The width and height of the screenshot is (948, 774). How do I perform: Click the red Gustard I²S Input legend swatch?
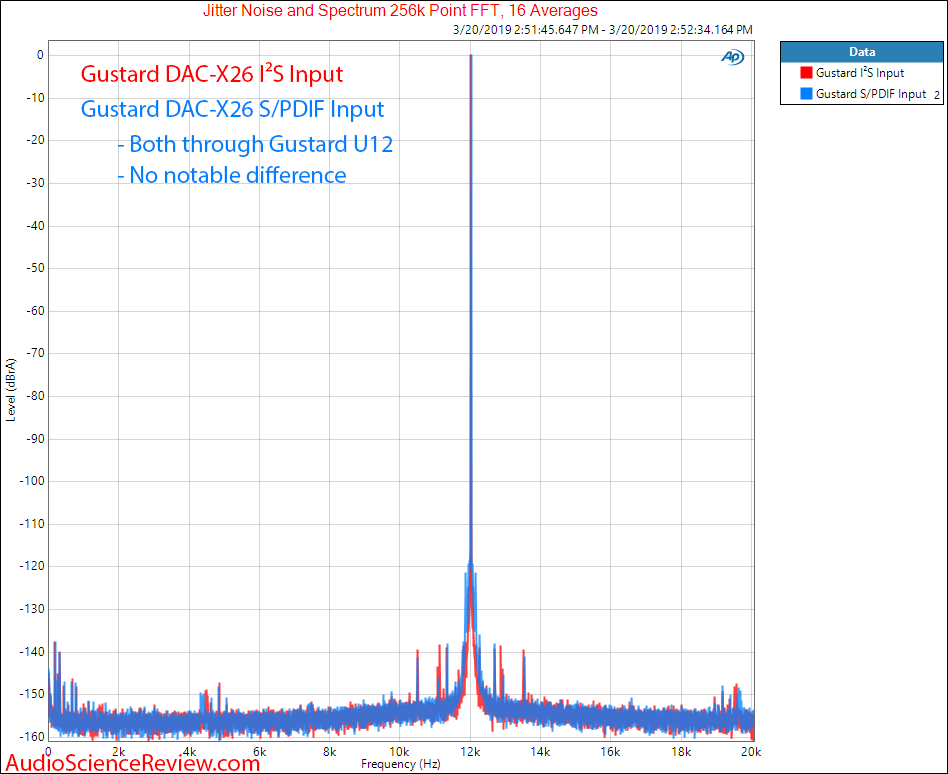[806, 73]
